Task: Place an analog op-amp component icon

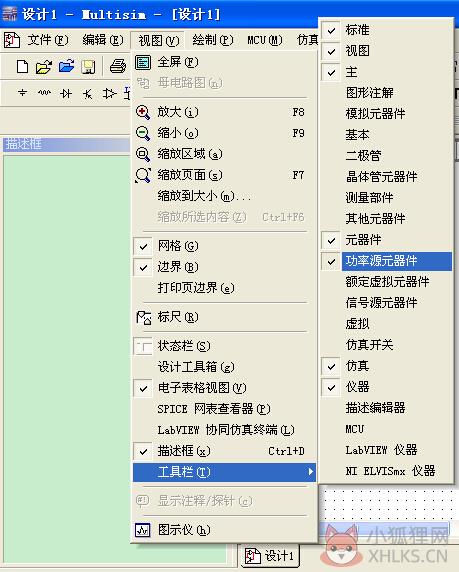Action: pos(109,94)
